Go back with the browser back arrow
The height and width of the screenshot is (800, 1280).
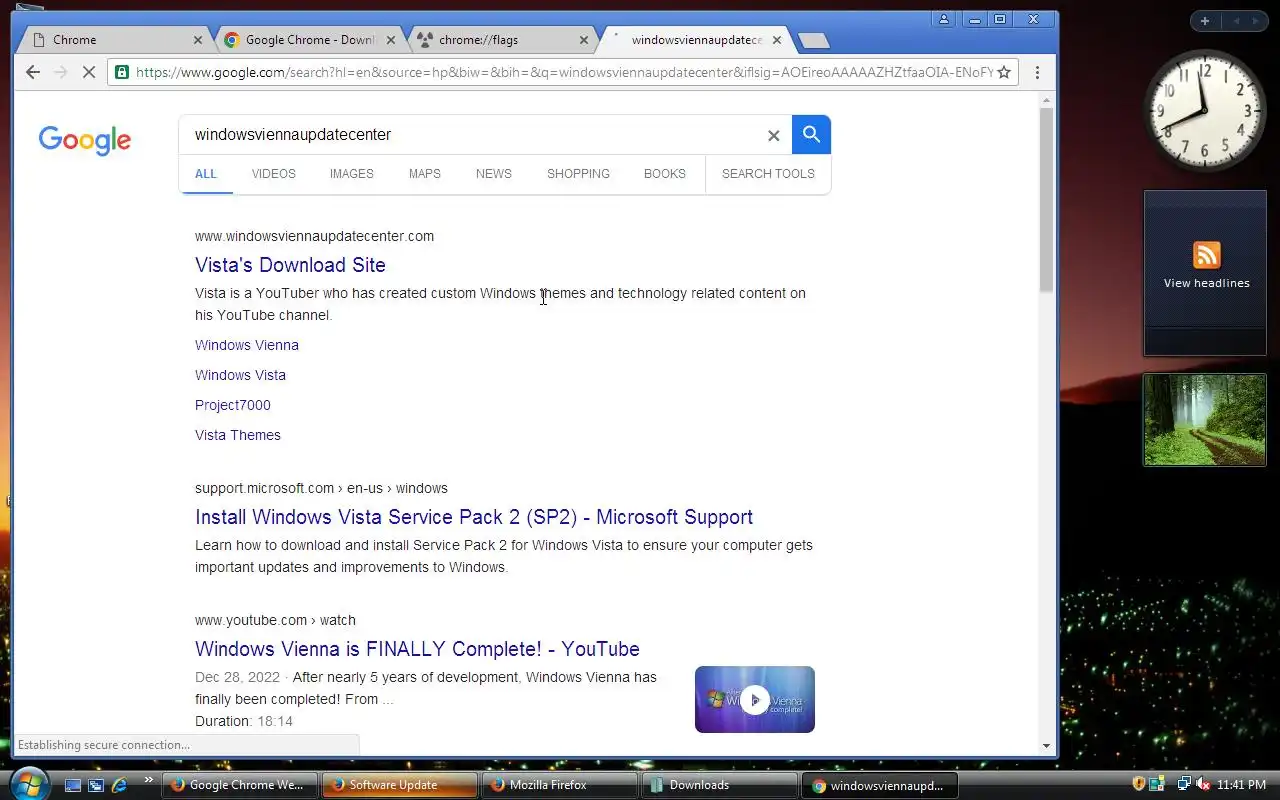pos(33,72)
